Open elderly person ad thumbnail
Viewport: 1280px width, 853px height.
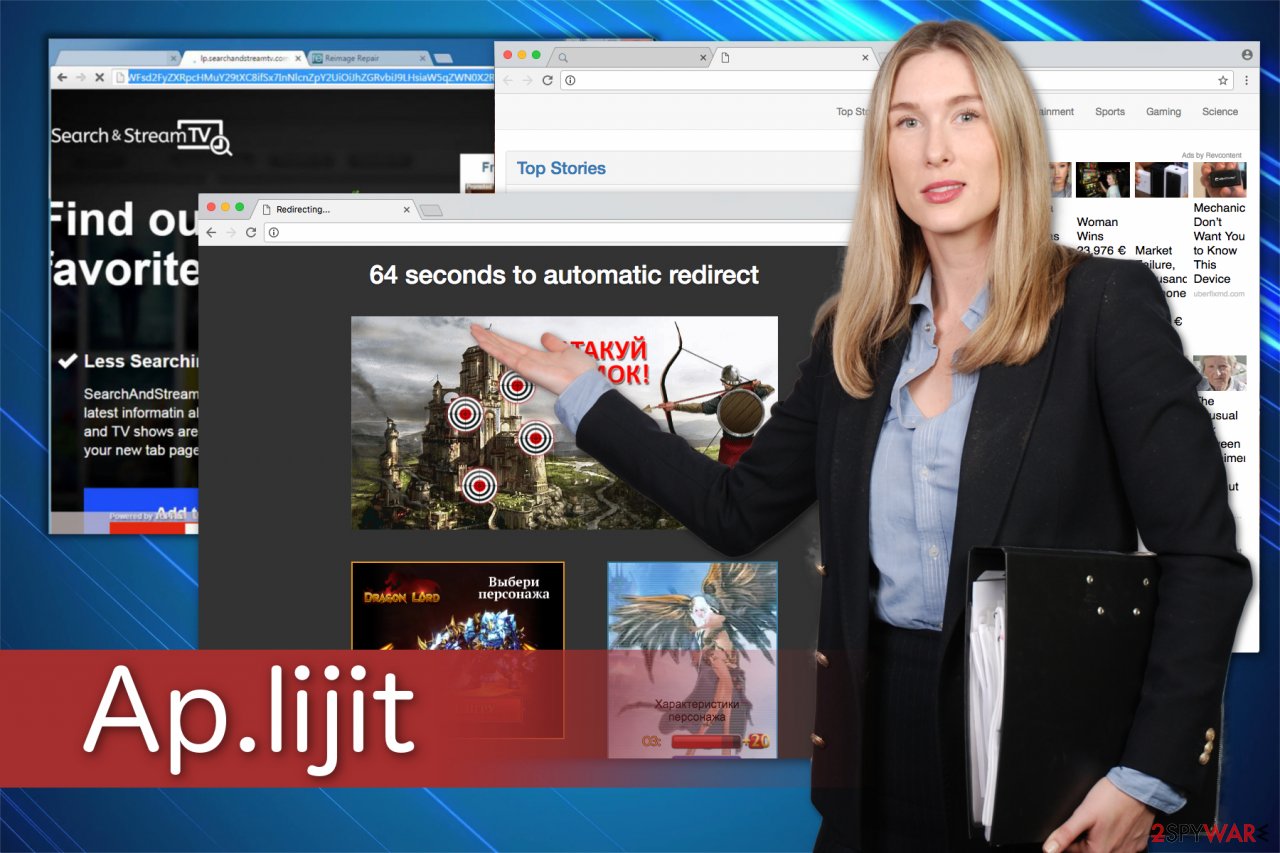coord(1220,373)
